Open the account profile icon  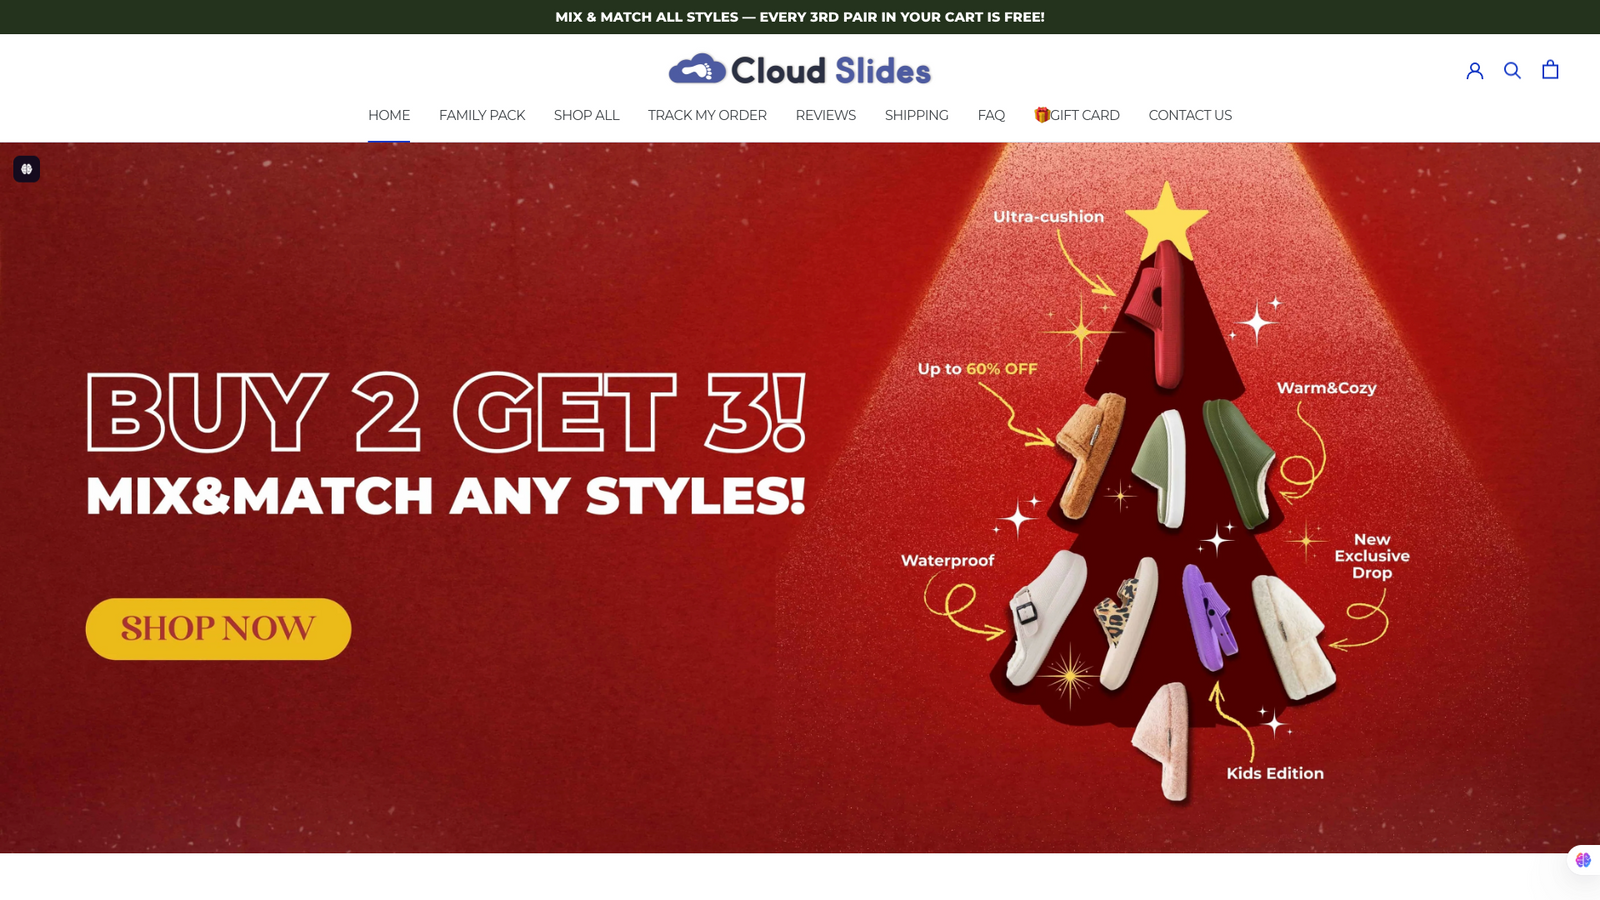pyautogui.click(x=1474, y=70)
